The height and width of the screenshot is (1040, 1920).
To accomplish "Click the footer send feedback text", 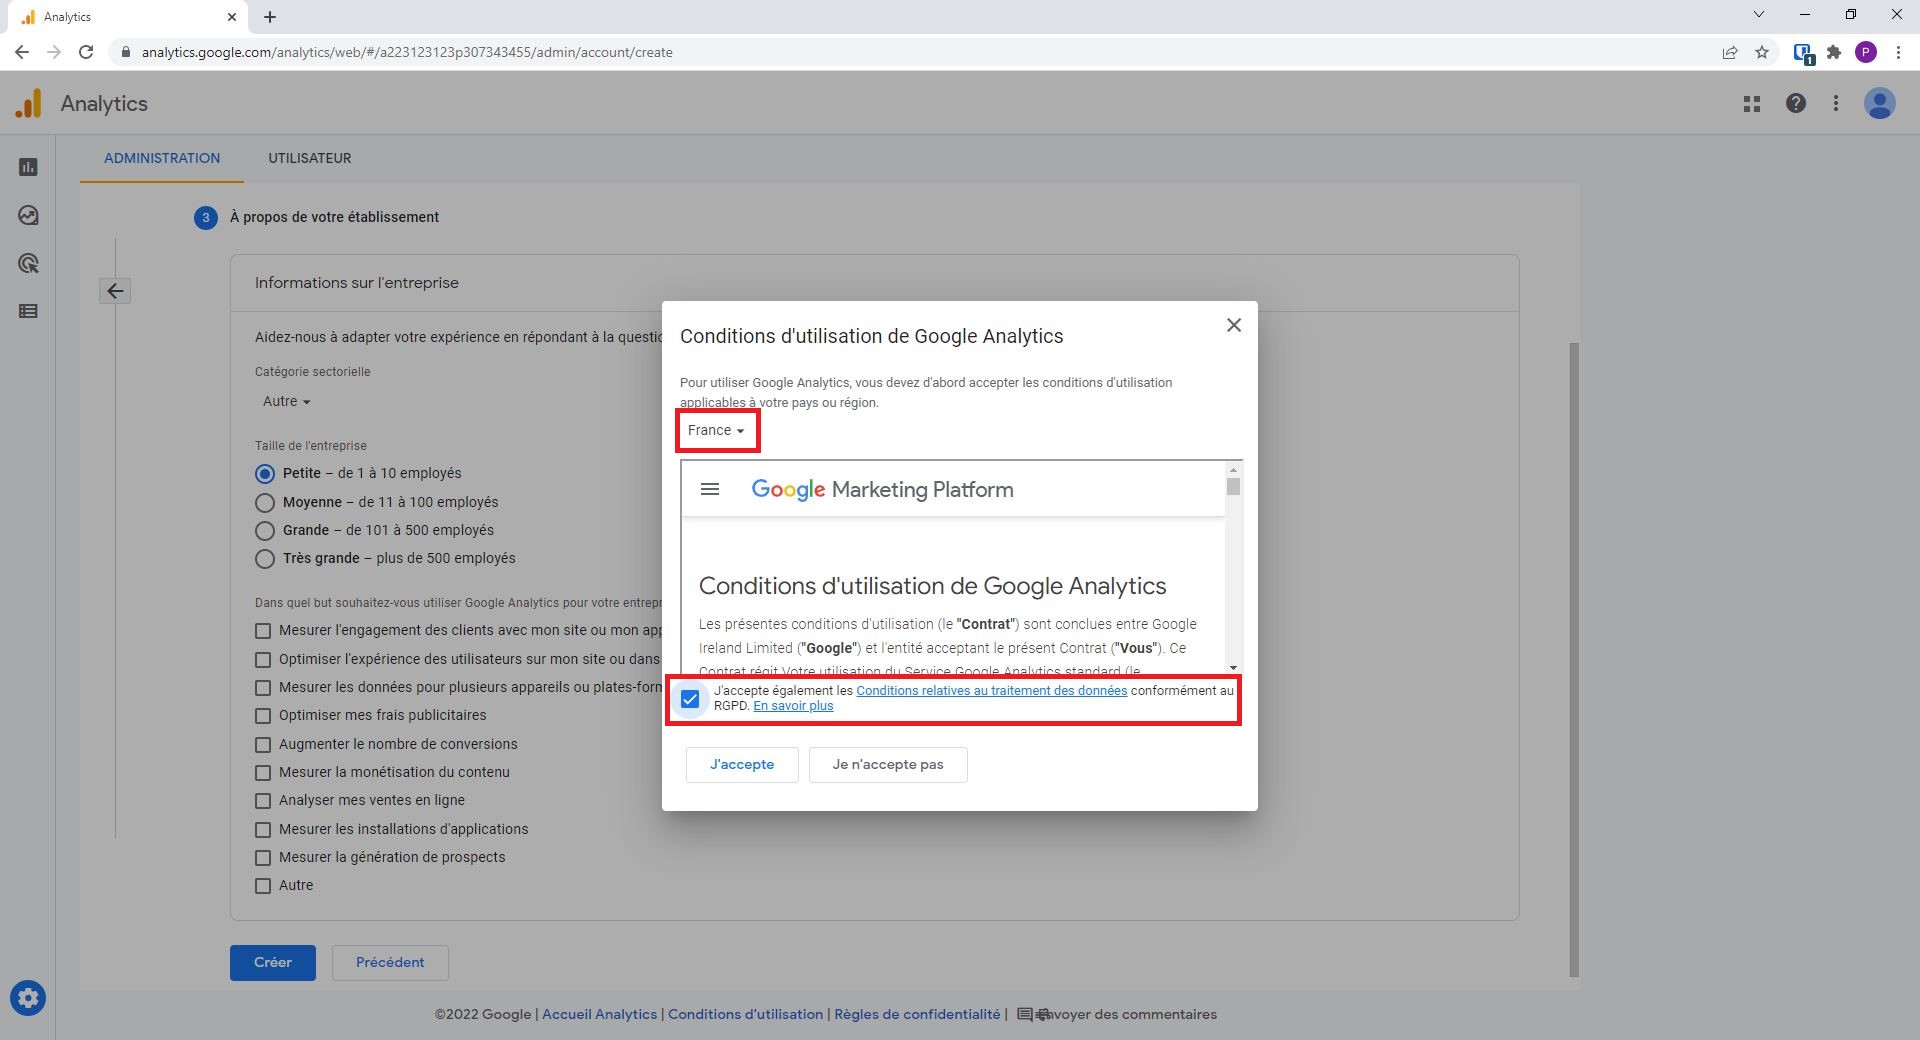I will coord(1126,1014).
